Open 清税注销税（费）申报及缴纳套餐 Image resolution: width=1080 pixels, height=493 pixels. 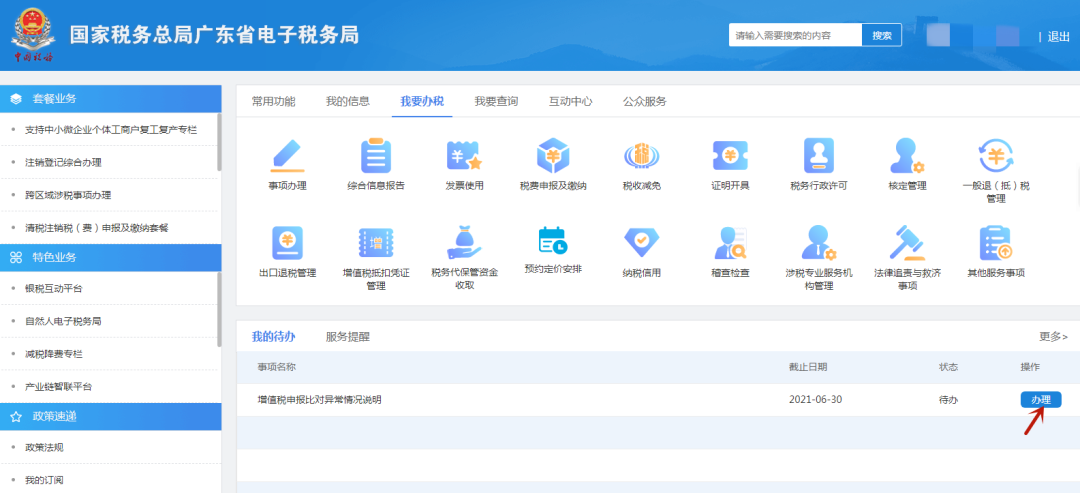point(96,228)
